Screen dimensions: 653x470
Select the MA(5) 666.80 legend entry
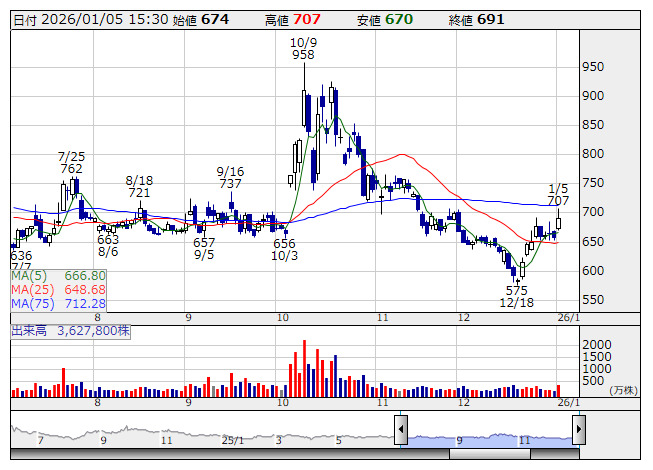click(x=58, y=275)
